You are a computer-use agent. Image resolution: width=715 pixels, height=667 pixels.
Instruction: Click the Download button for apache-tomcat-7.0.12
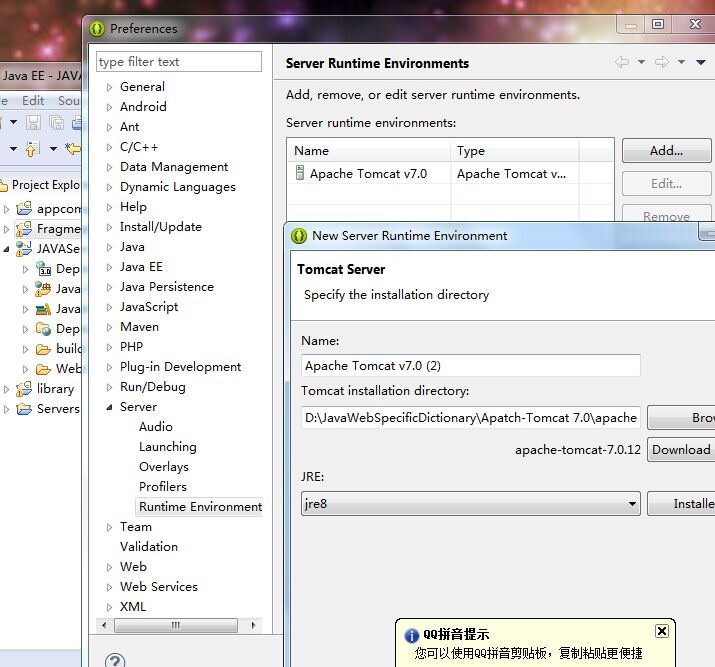coord(681,450)
